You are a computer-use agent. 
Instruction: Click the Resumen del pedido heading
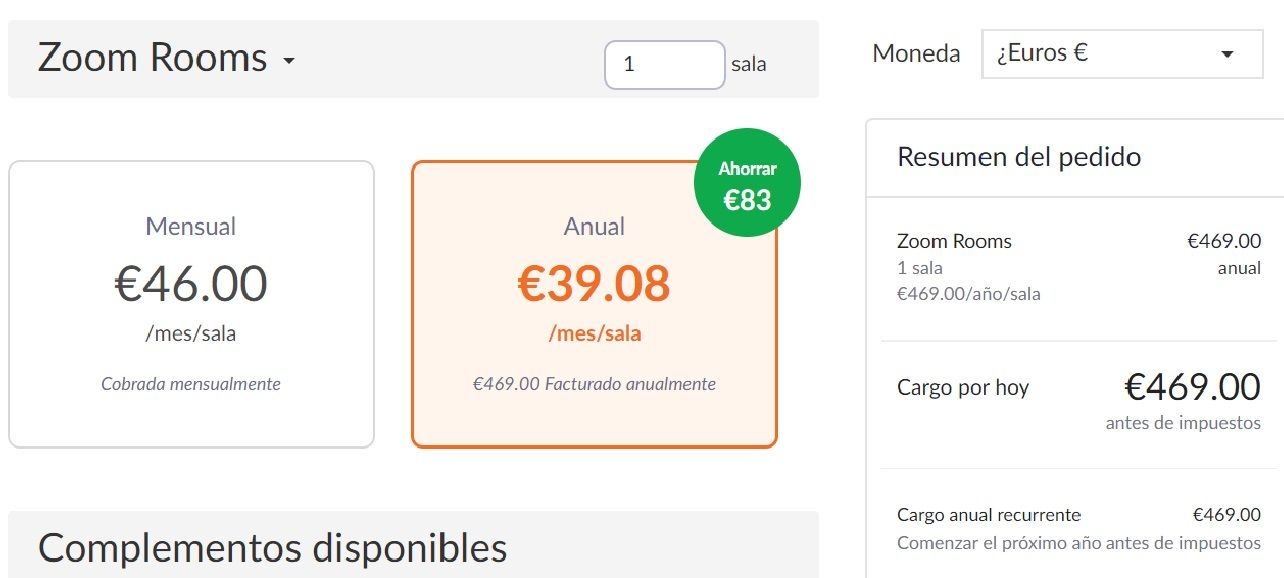tap(1019, 157)
